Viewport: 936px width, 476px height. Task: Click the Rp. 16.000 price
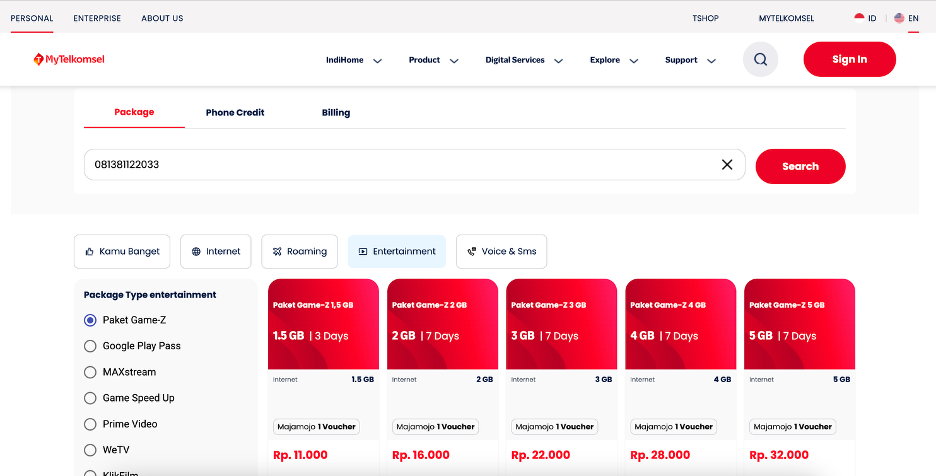pos(421,455)
